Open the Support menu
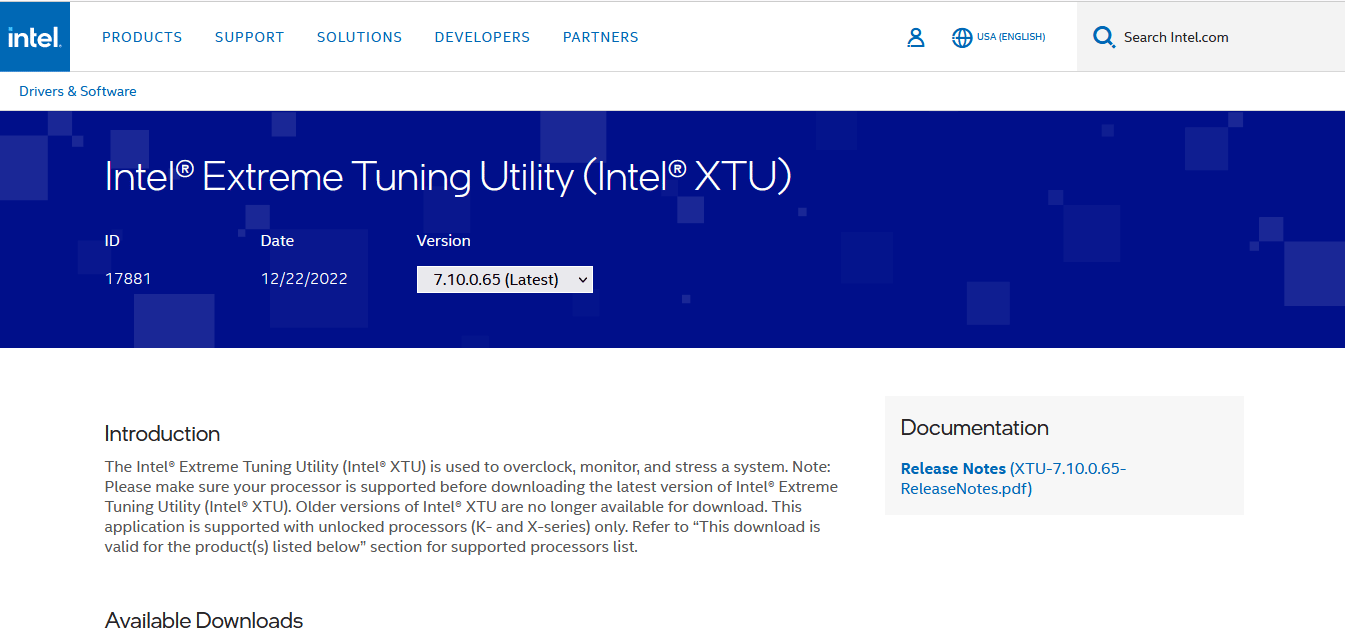Screen dimensions: 1345x644 click(250, 37)
